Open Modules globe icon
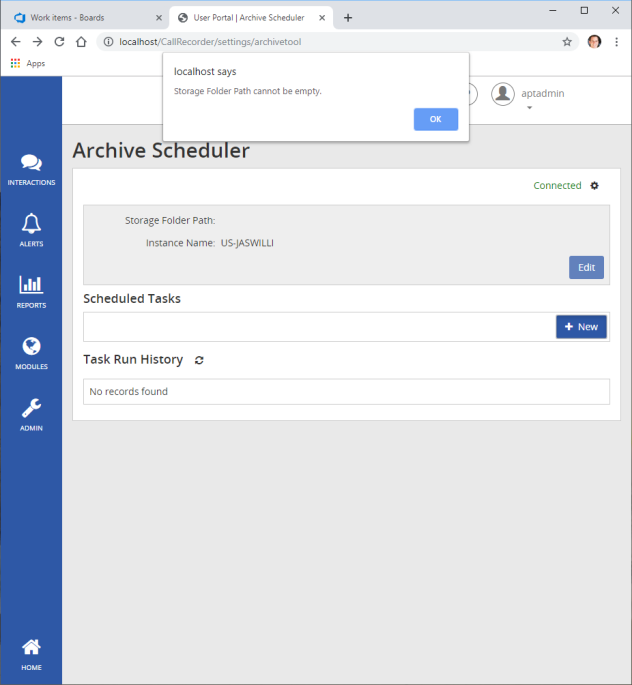Screen dimensions: 632x685 (x=31, y=352)
